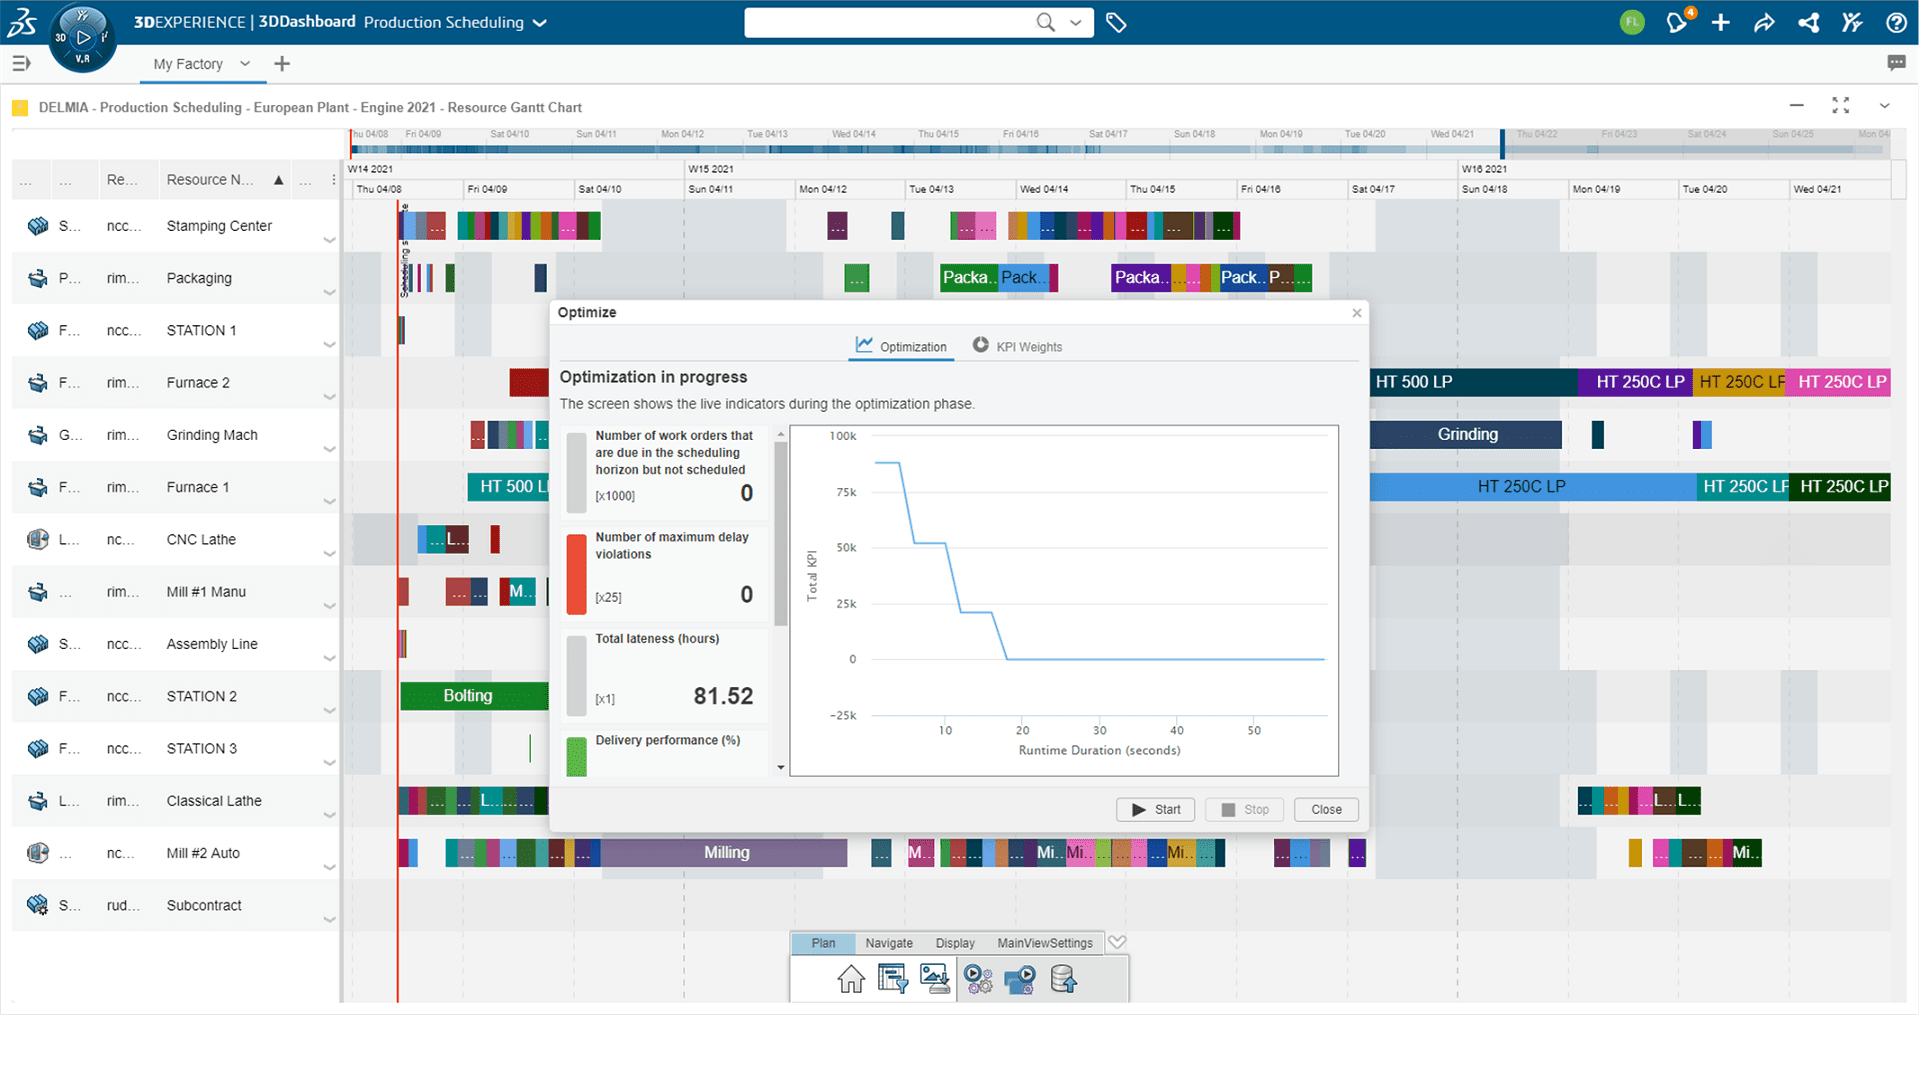
Task: Click the Production Scheduling home icon
Action: 849,978
